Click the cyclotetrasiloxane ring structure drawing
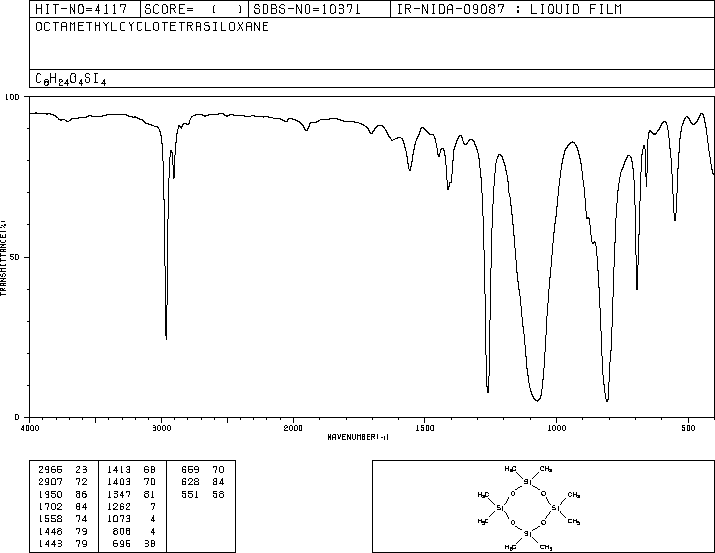The width and height of the screenshot is (715, 553). point(529,507)
